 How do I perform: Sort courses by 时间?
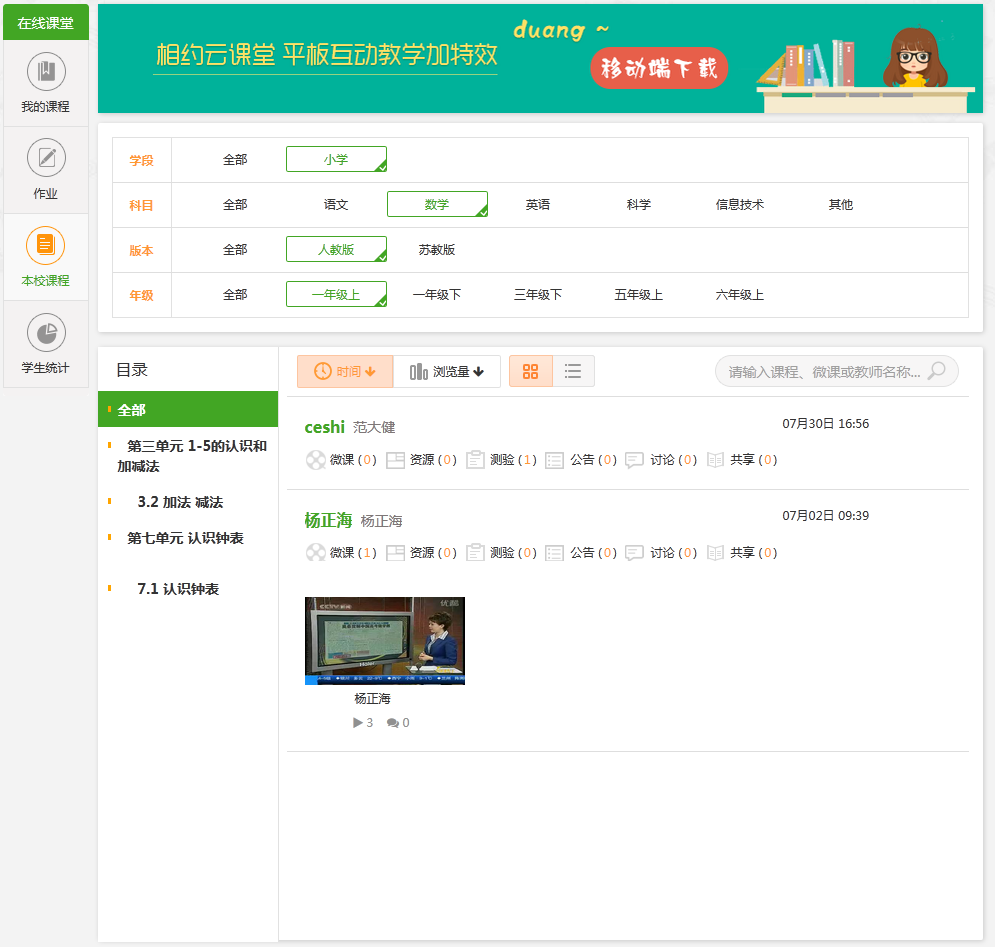point(345,371)
